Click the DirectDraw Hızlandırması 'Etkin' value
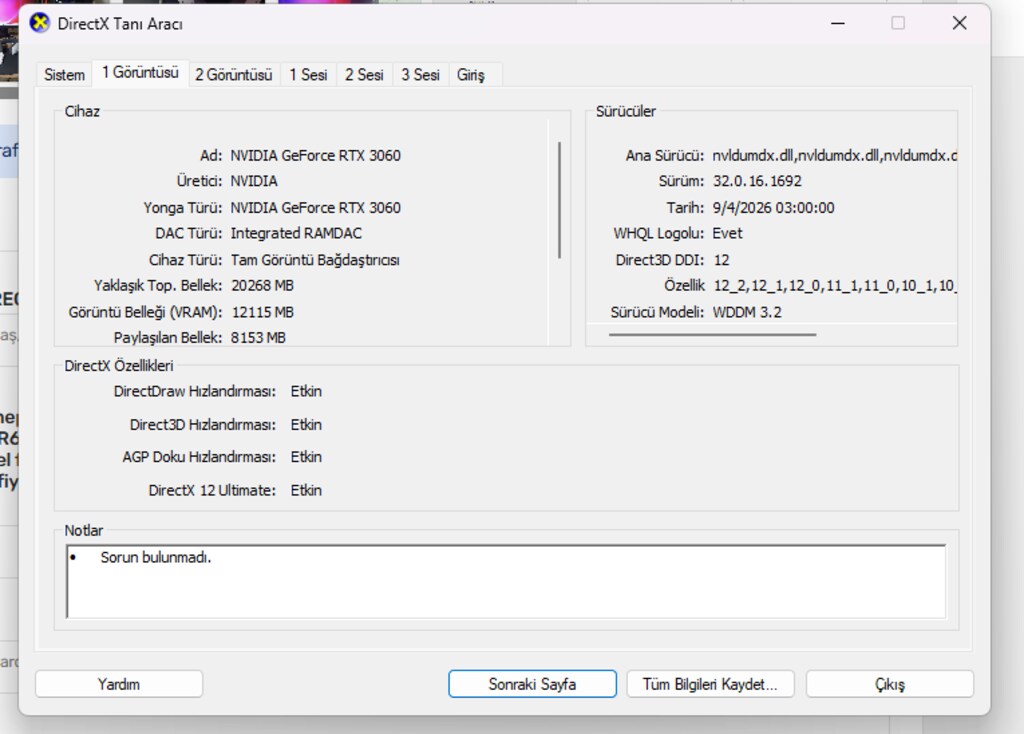The image size is (1024, 734). click(306, 391)
